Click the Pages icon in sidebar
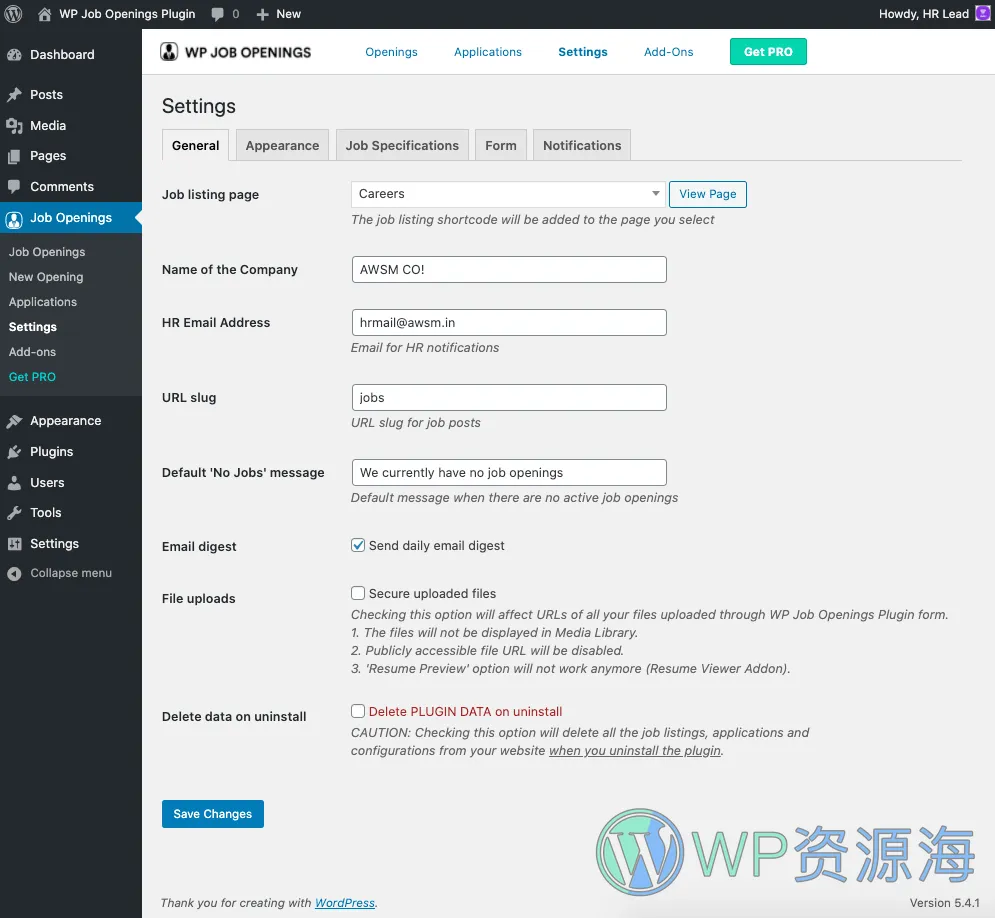The image size is (995, 918). [x=14, y=156]
